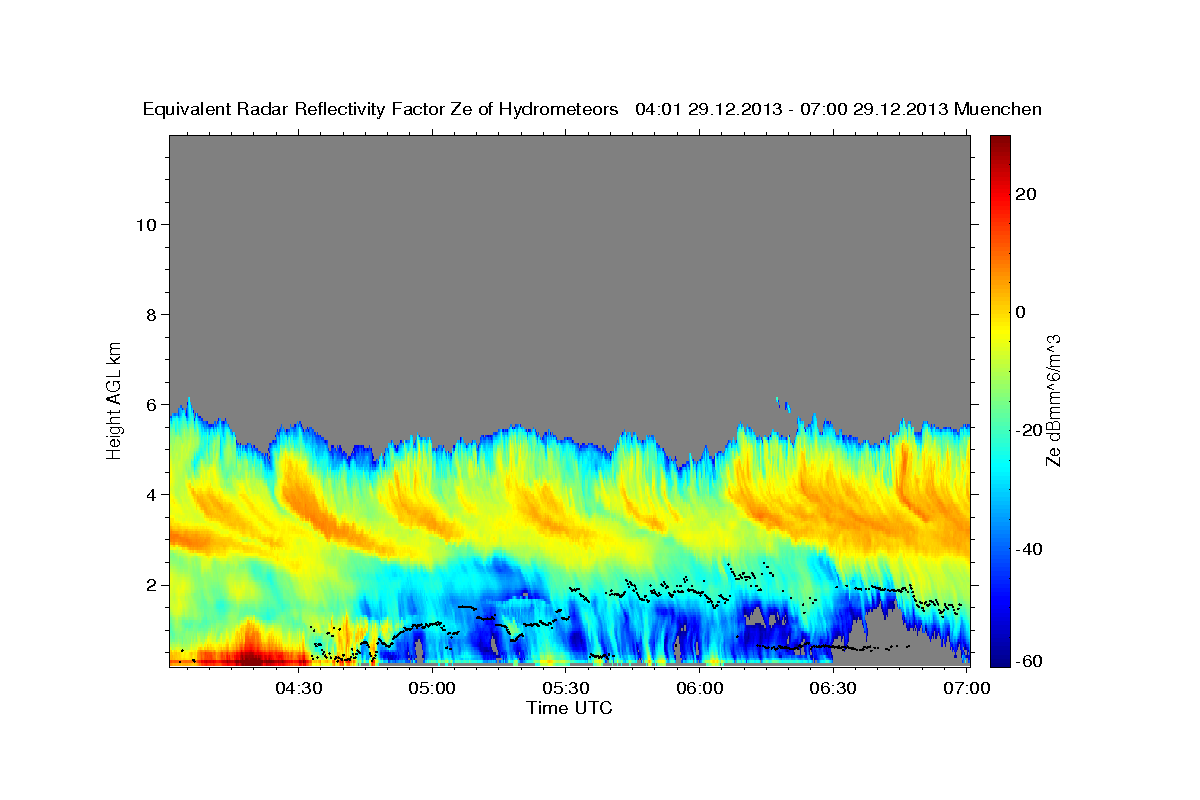Click the 10 km height tick label

click(x=146, y=224)
